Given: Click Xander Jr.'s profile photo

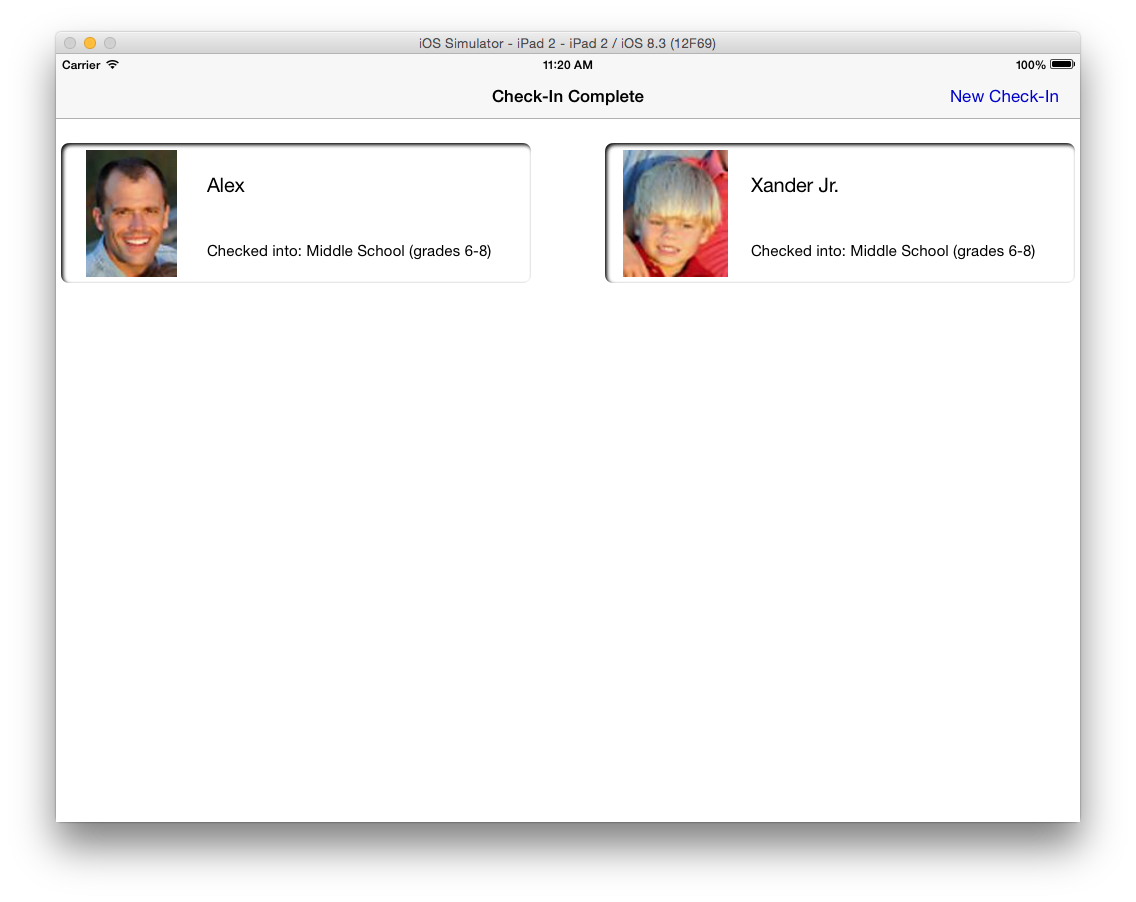Looking at the screenshot, I should 675,213.
